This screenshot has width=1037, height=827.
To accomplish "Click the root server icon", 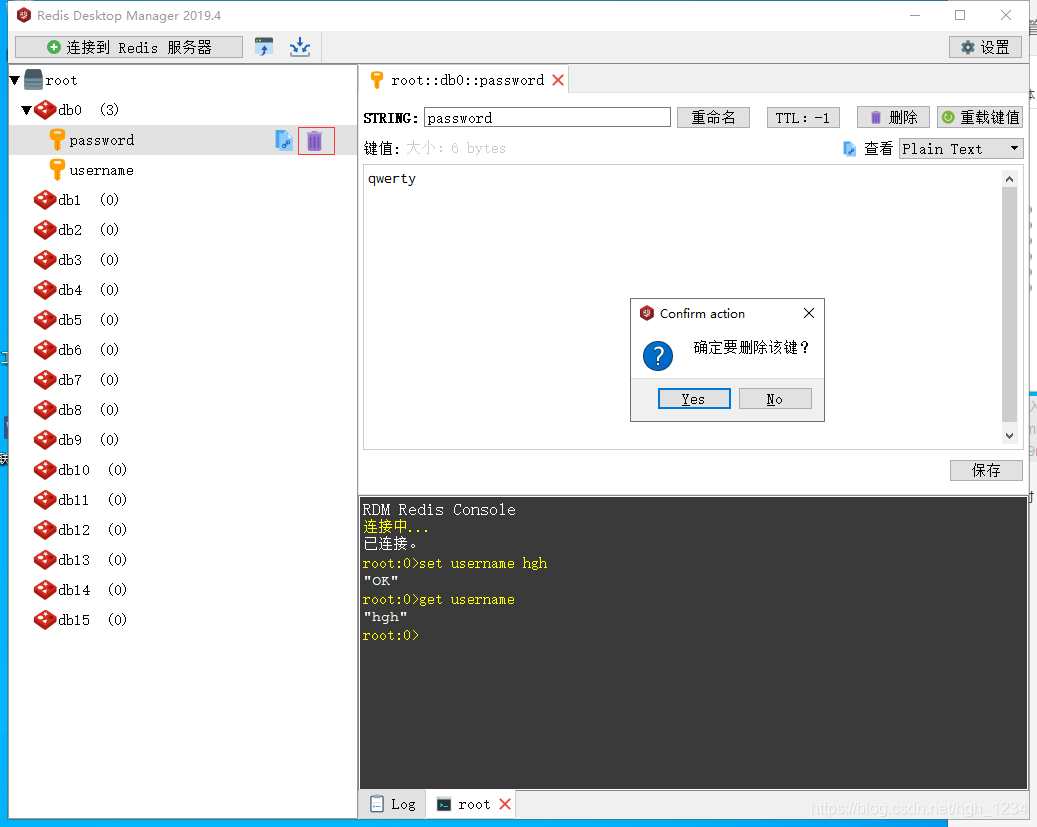I will pos(33,80).
